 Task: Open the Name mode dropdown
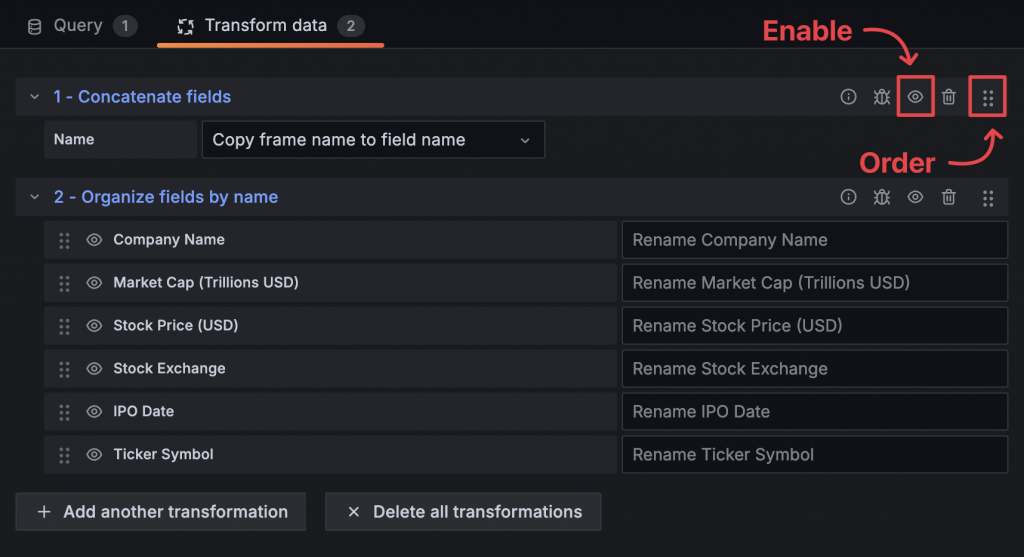click(372, 140)
